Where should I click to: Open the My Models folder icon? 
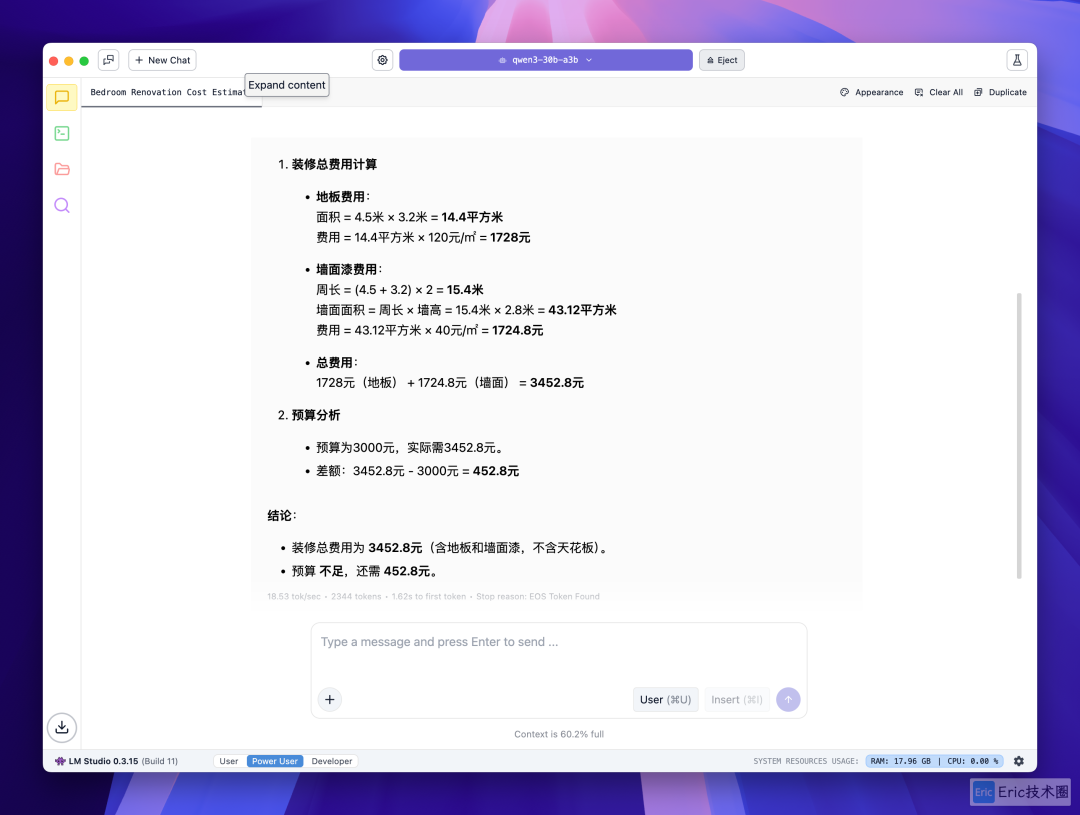[x=62, y=169]
